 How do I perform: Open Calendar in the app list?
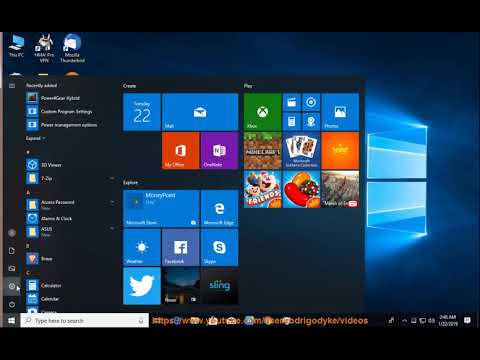tap(71, 299)
